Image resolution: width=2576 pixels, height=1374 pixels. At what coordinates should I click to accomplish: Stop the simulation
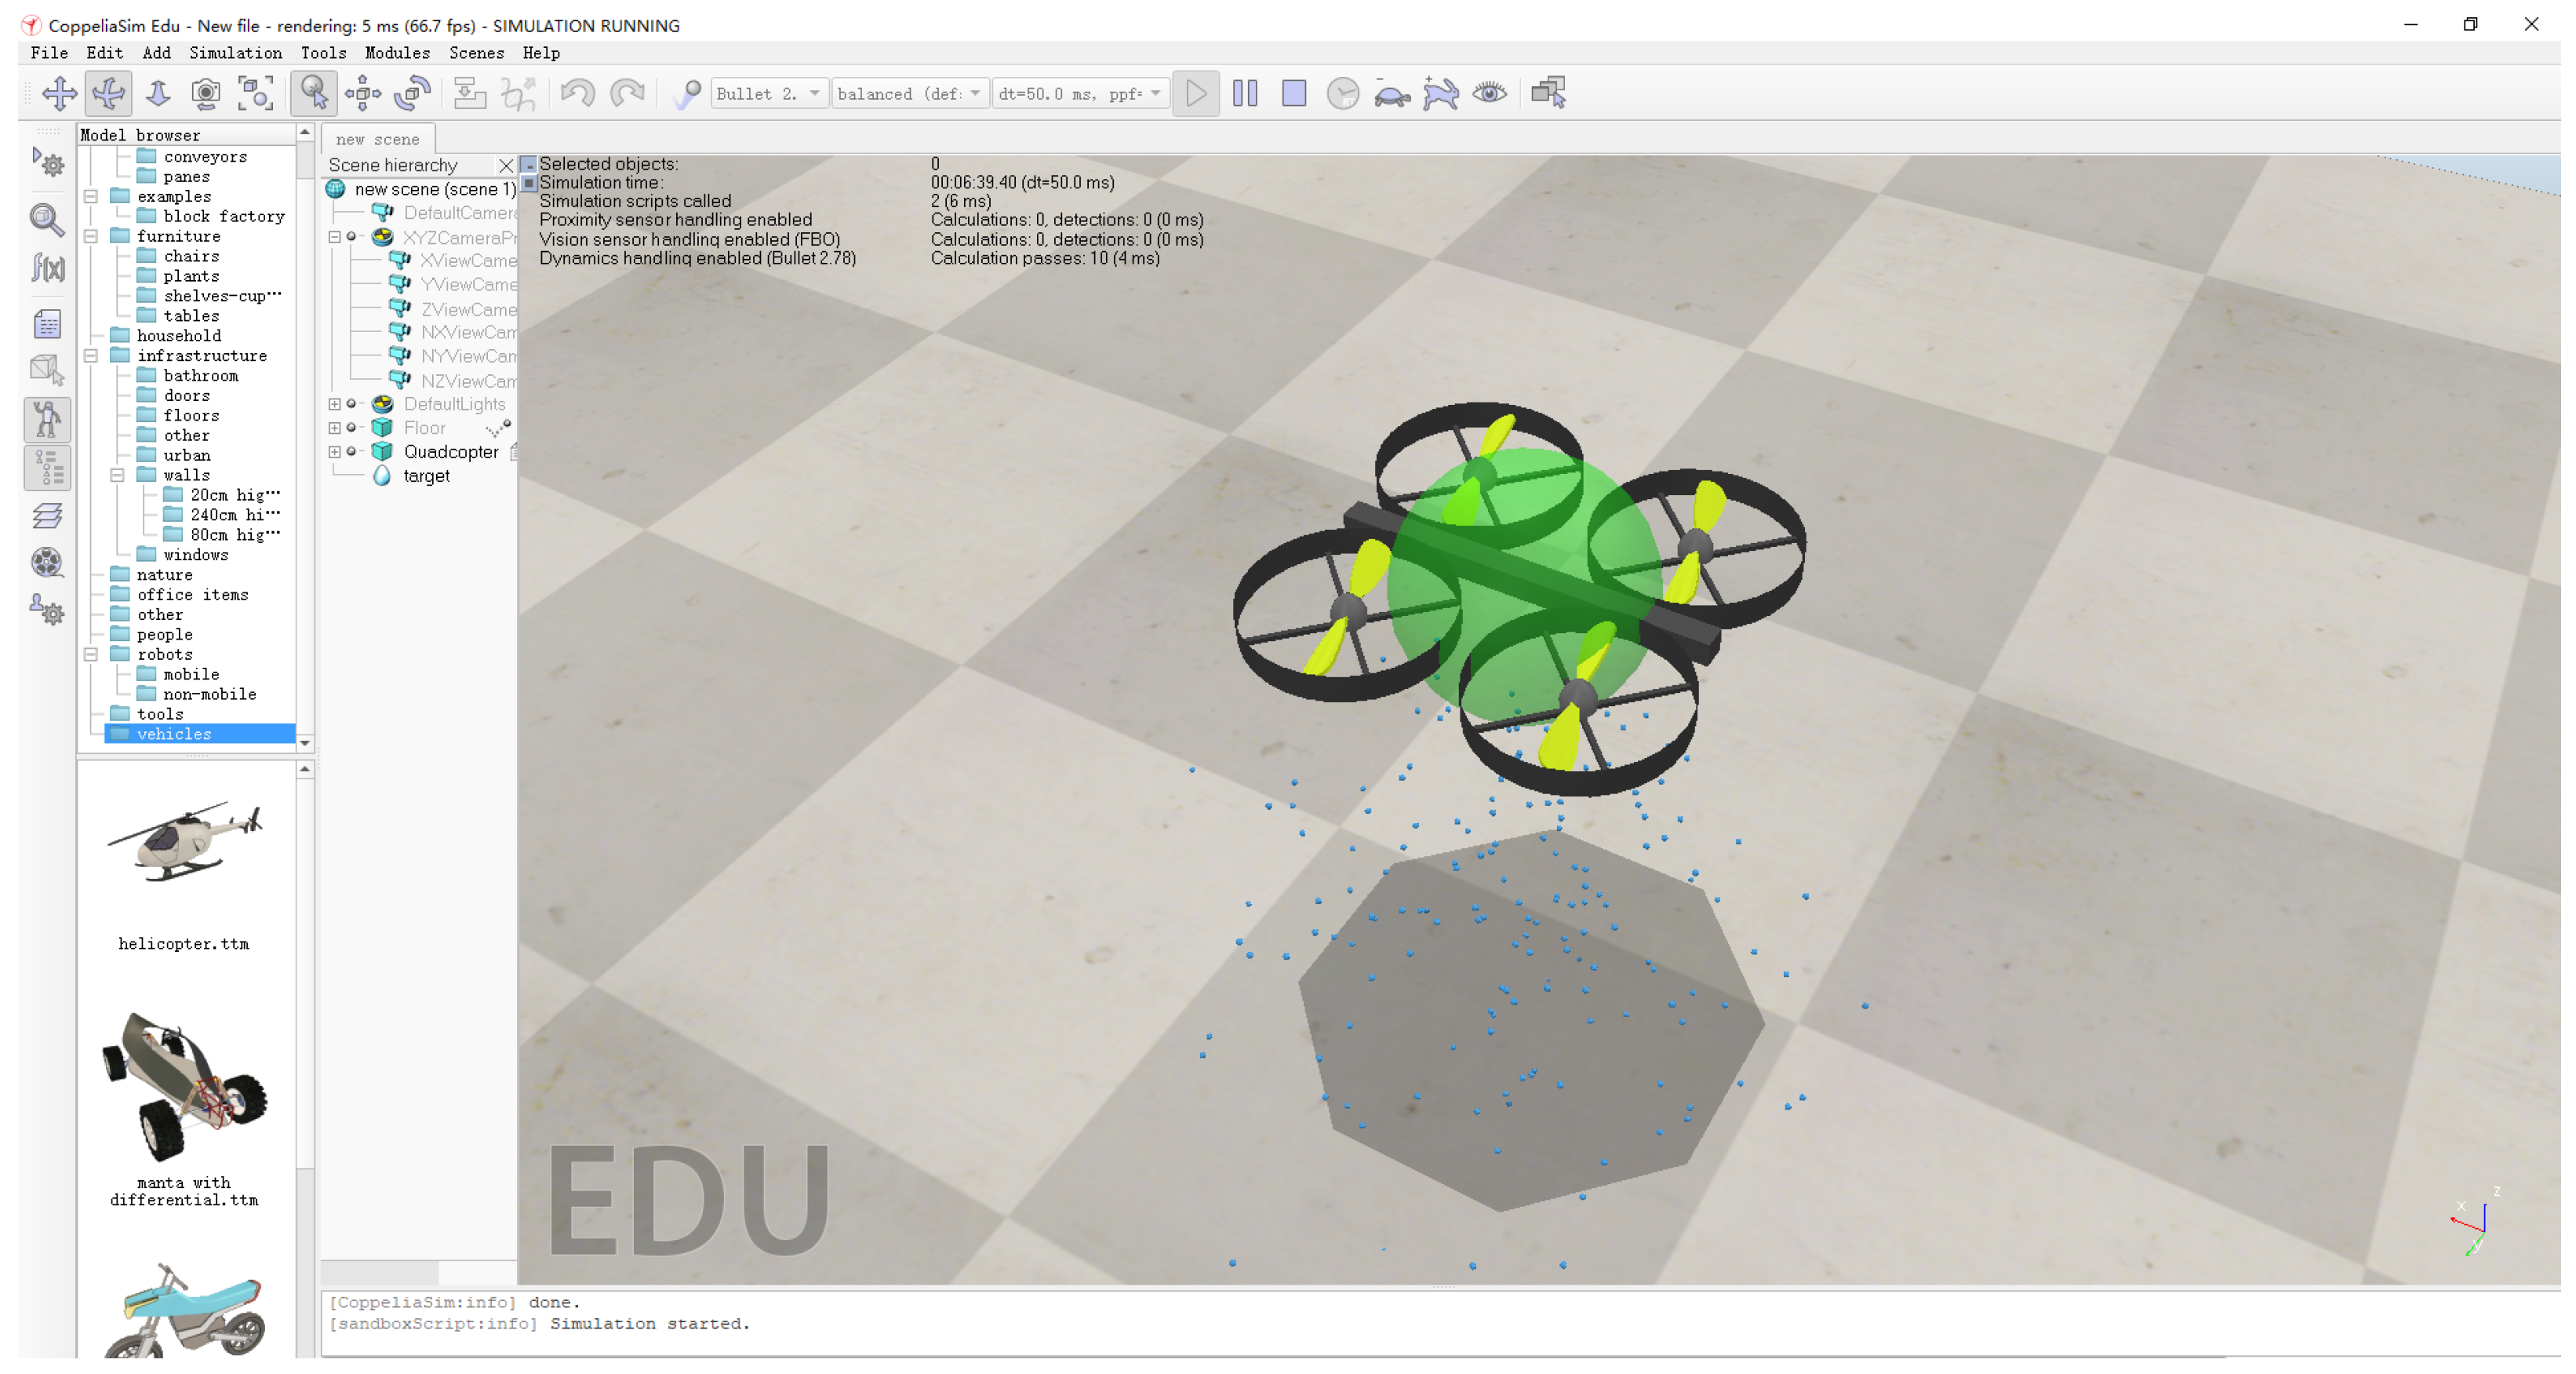[1294, 94]
